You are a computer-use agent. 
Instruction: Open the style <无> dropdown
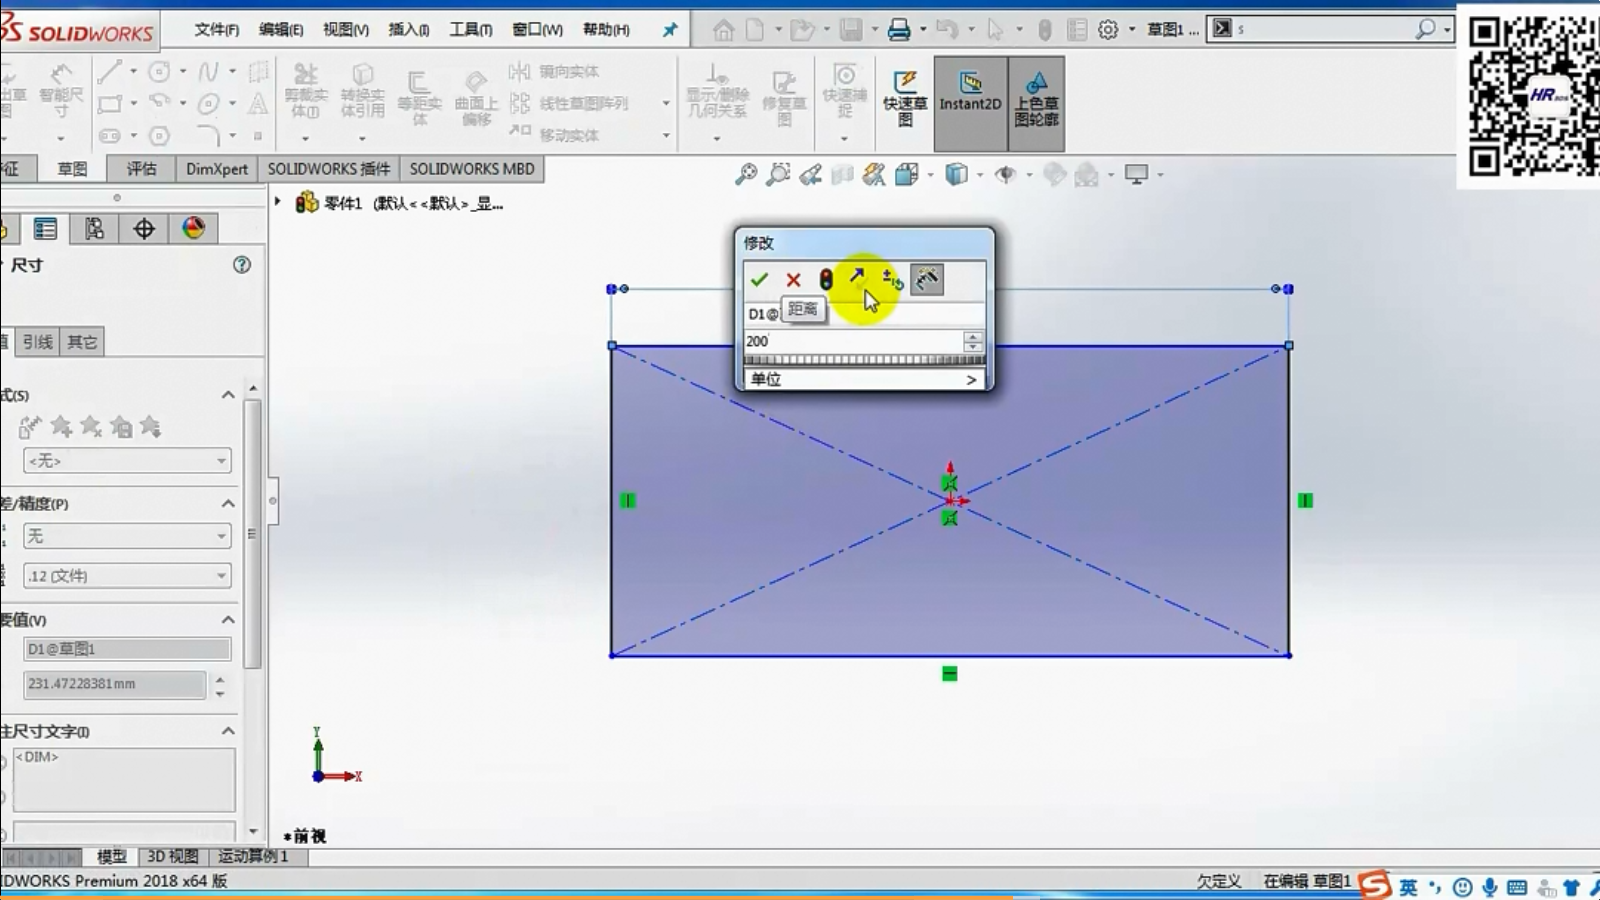pyautogui.click(x=127, y=461)
